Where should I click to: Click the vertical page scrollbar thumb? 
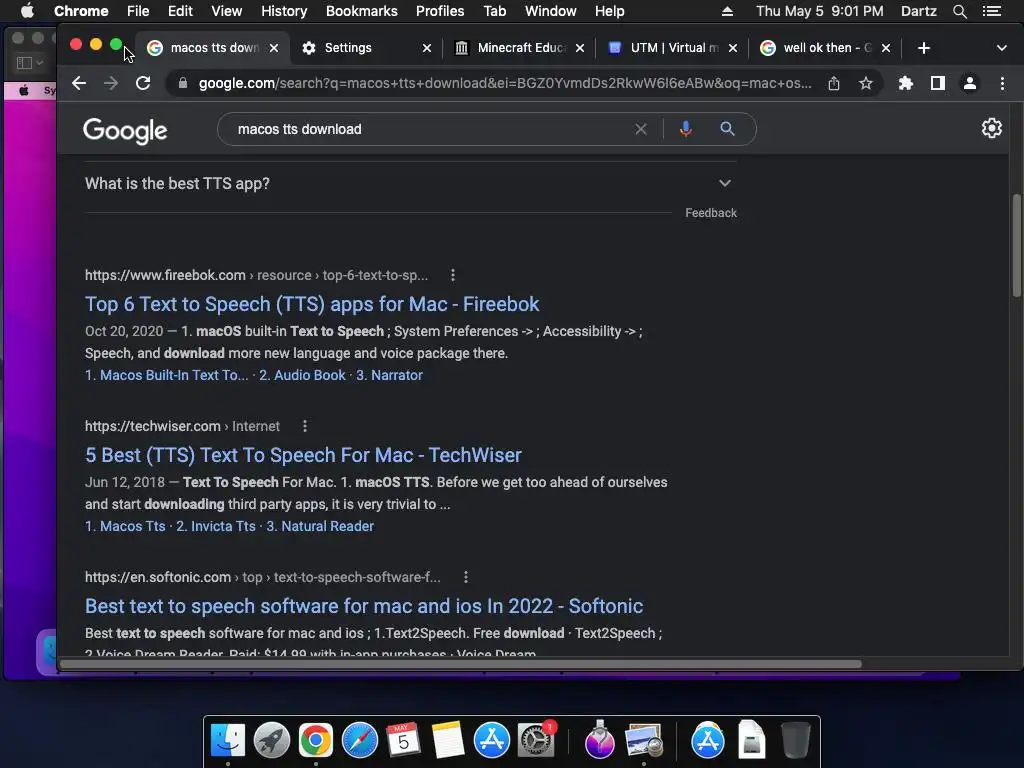click(x=1016, y=245)
